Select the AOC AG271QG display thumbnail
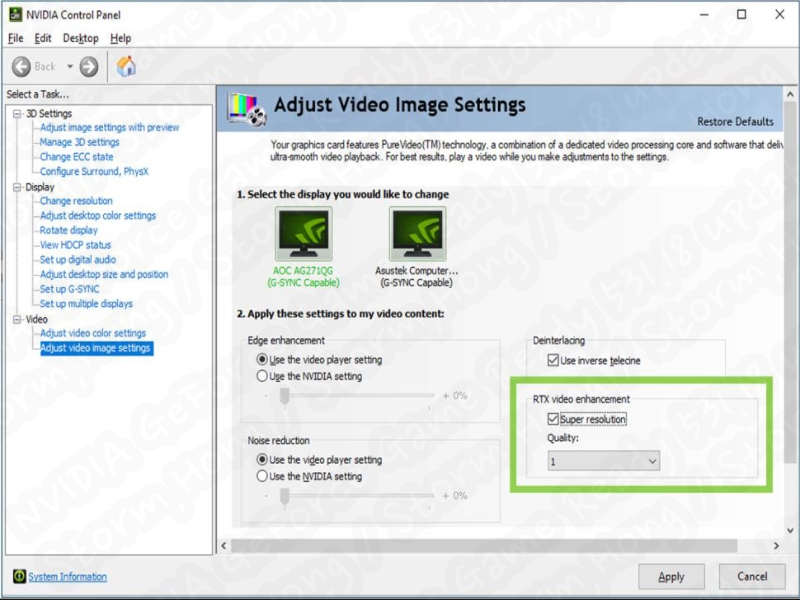The width and height of the screenshot is (800, 600). pos(304,234)
